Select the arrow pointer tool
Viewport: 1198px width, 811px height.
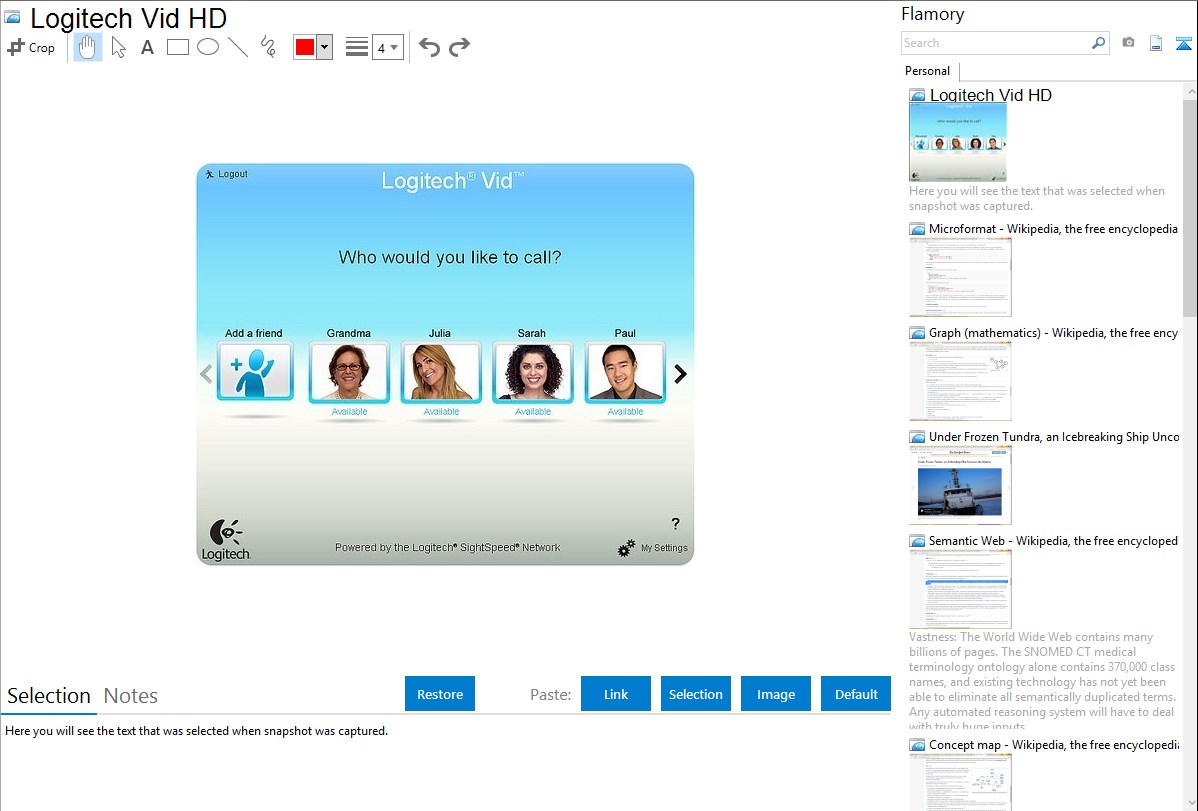[x=118, y=47]
